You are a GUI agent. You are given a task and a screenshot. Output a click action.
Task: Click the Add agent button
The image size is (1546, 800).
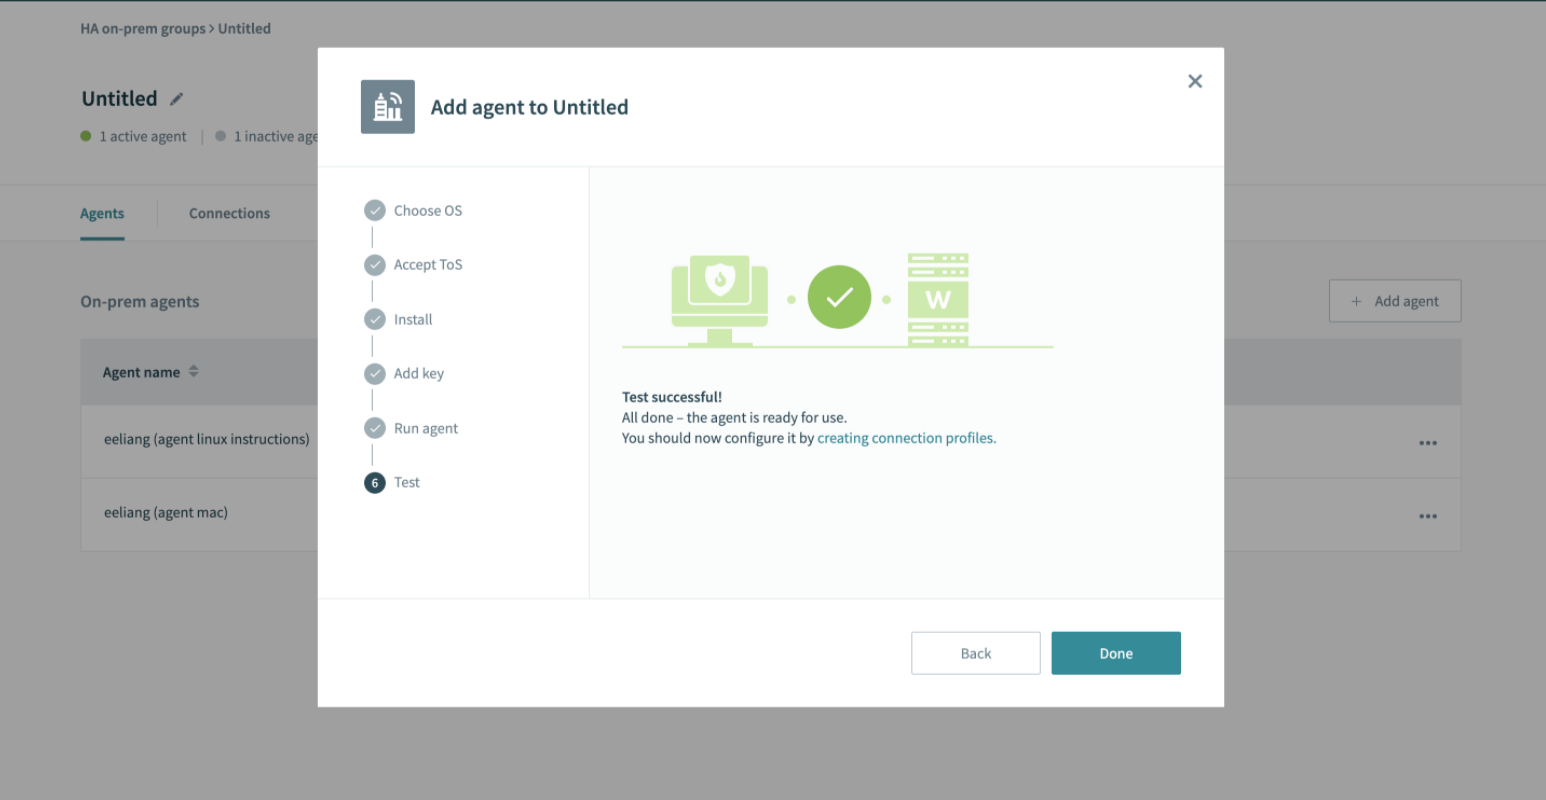coord(1394,301)
